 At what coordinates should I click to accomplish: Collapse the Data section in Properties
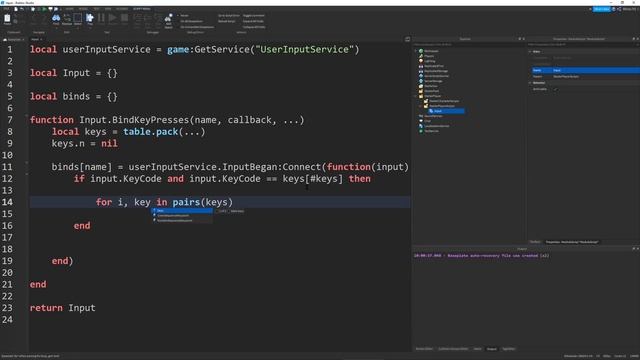point(530,52)
